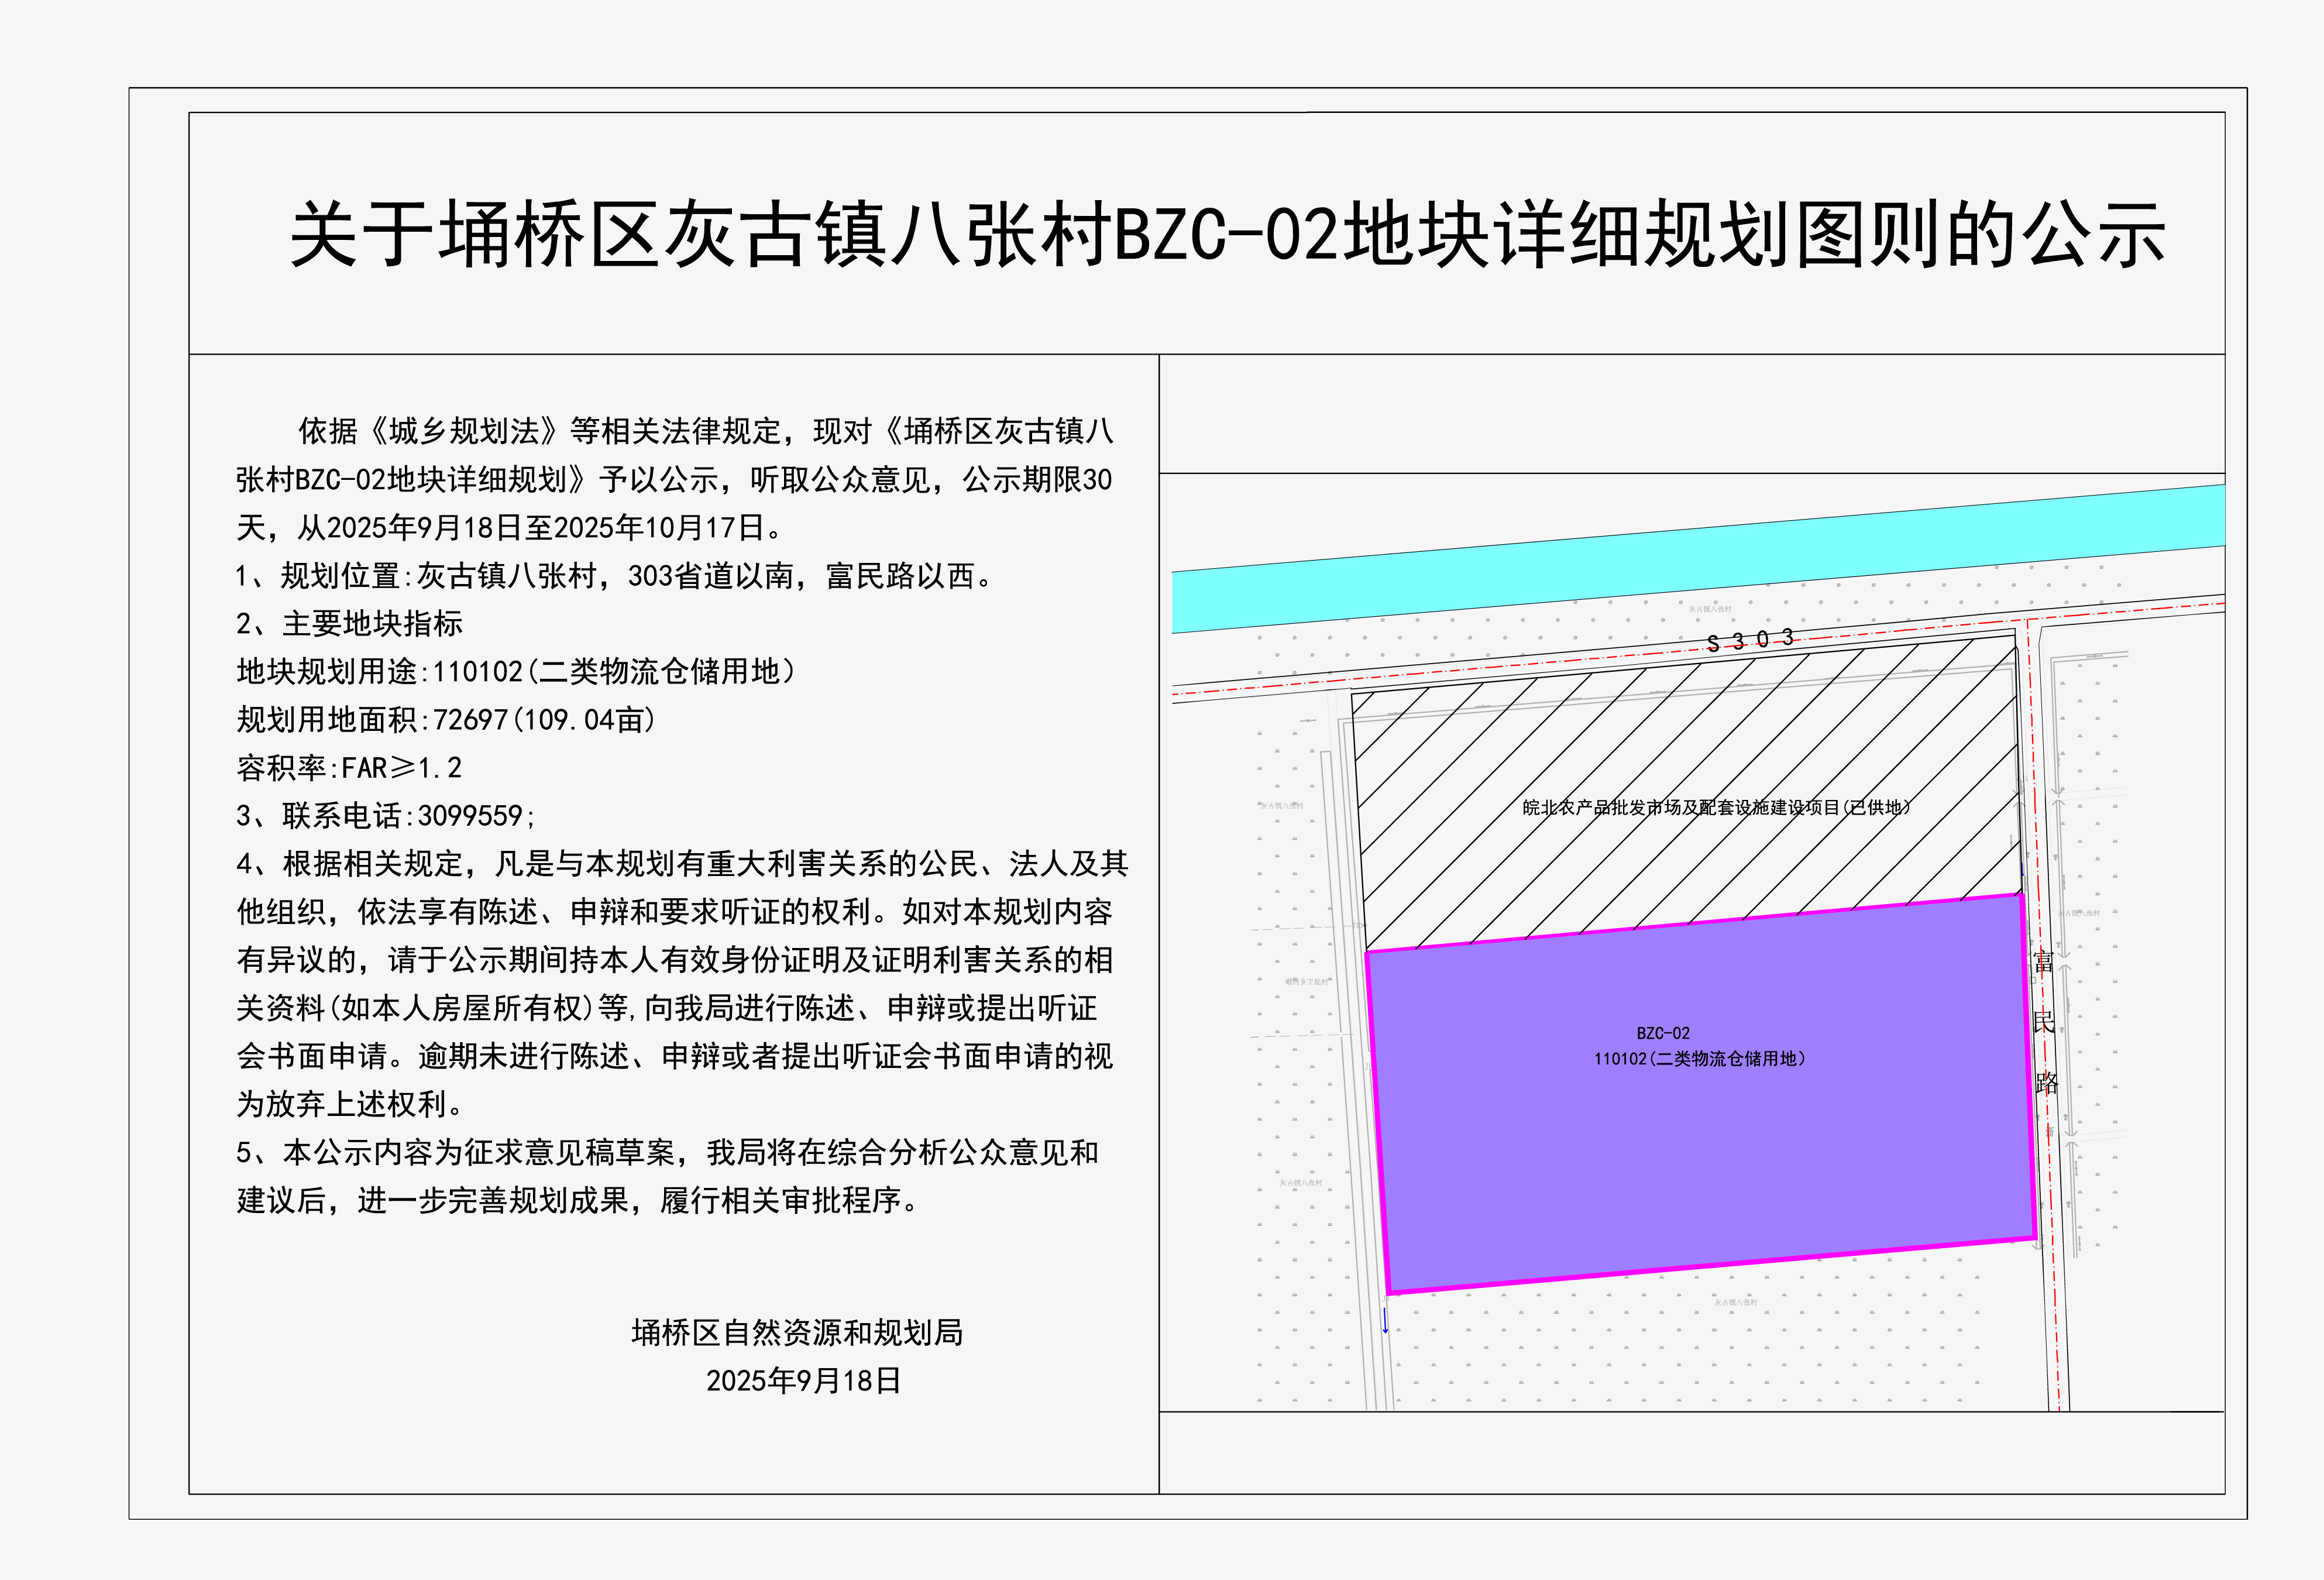Click the cyan river band on map
2324x1580 pixels.
tap(1700, 560)
